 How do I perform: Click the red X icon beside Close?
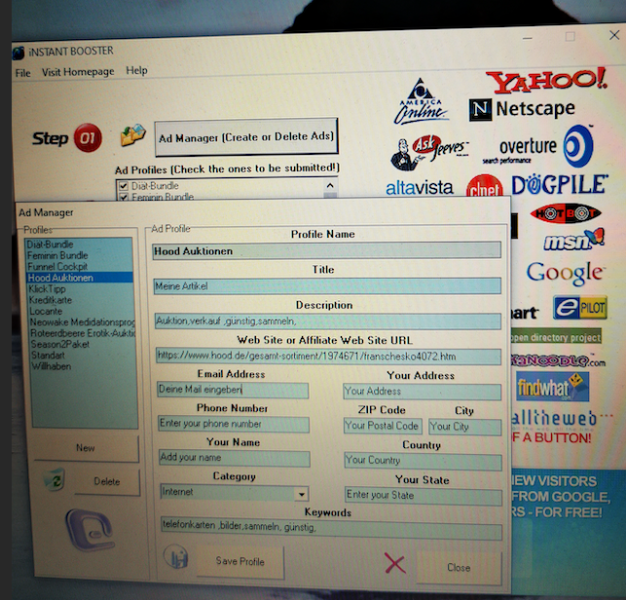click(x=395, y=564)
